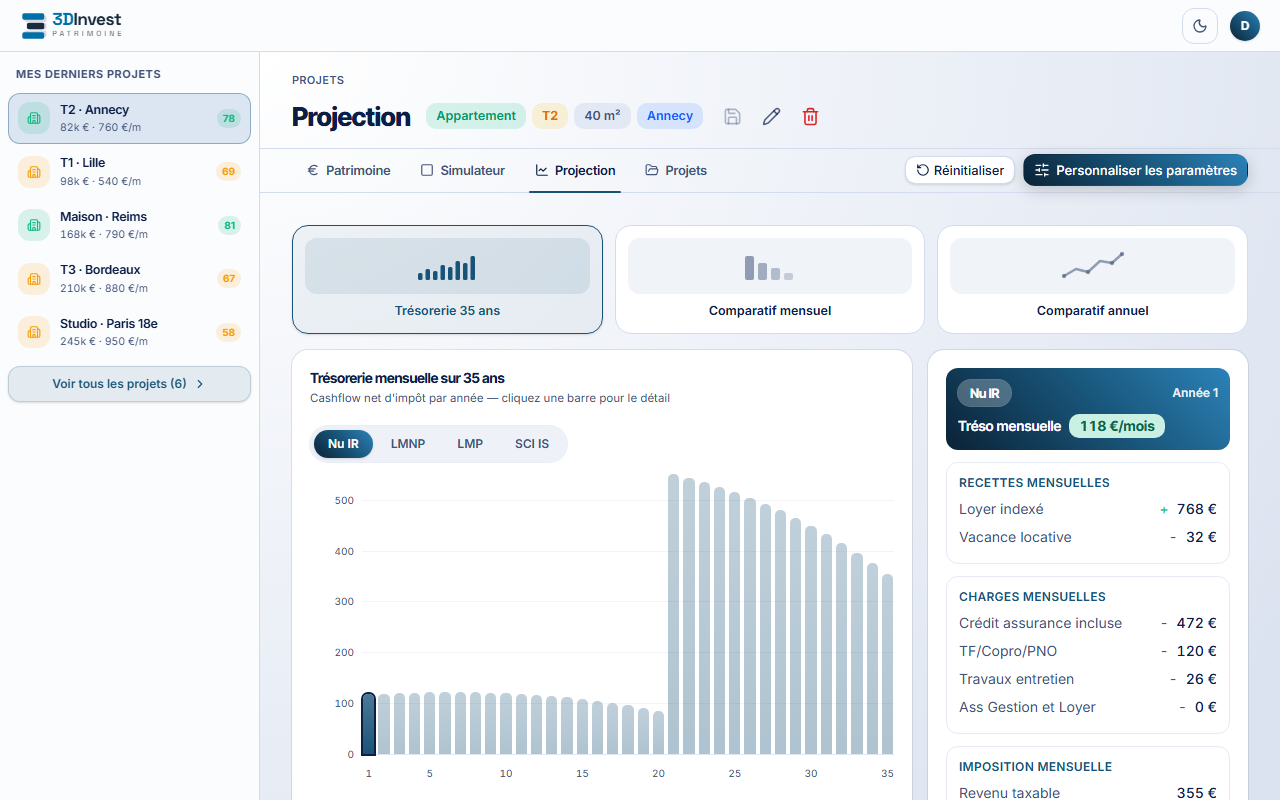Click the 40 m² tag
This screenshot has width=1280, height=800.
pyautogui.click(x=602, y=116)
